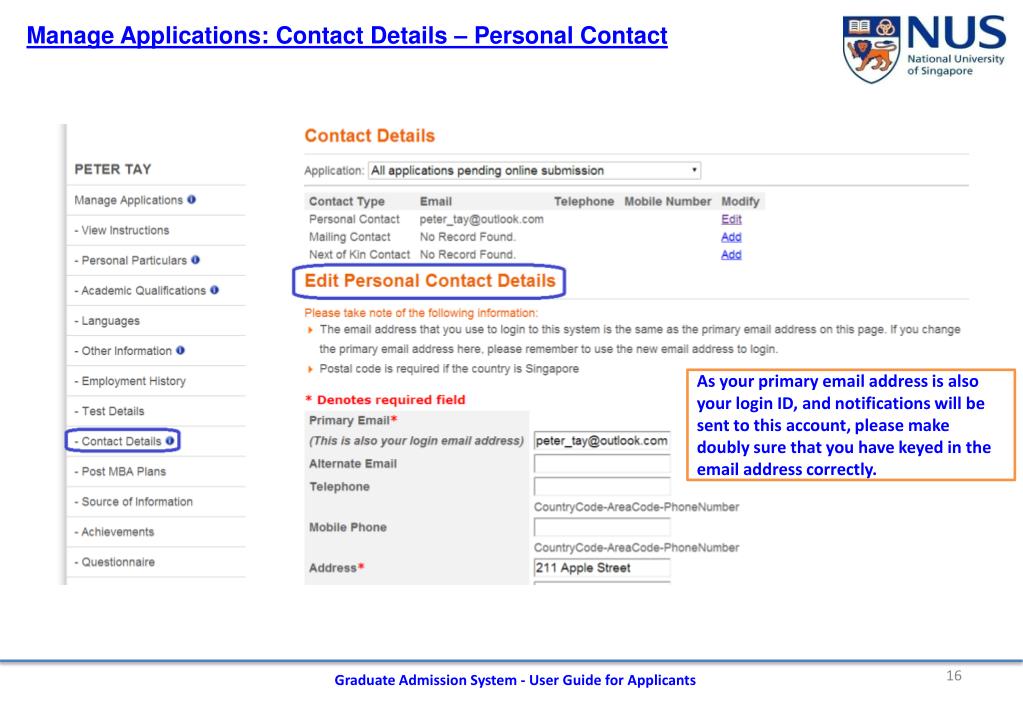Screen dimensions: 1023x708
Task: Click the Contact Type column header
Action: click(347, 202)
